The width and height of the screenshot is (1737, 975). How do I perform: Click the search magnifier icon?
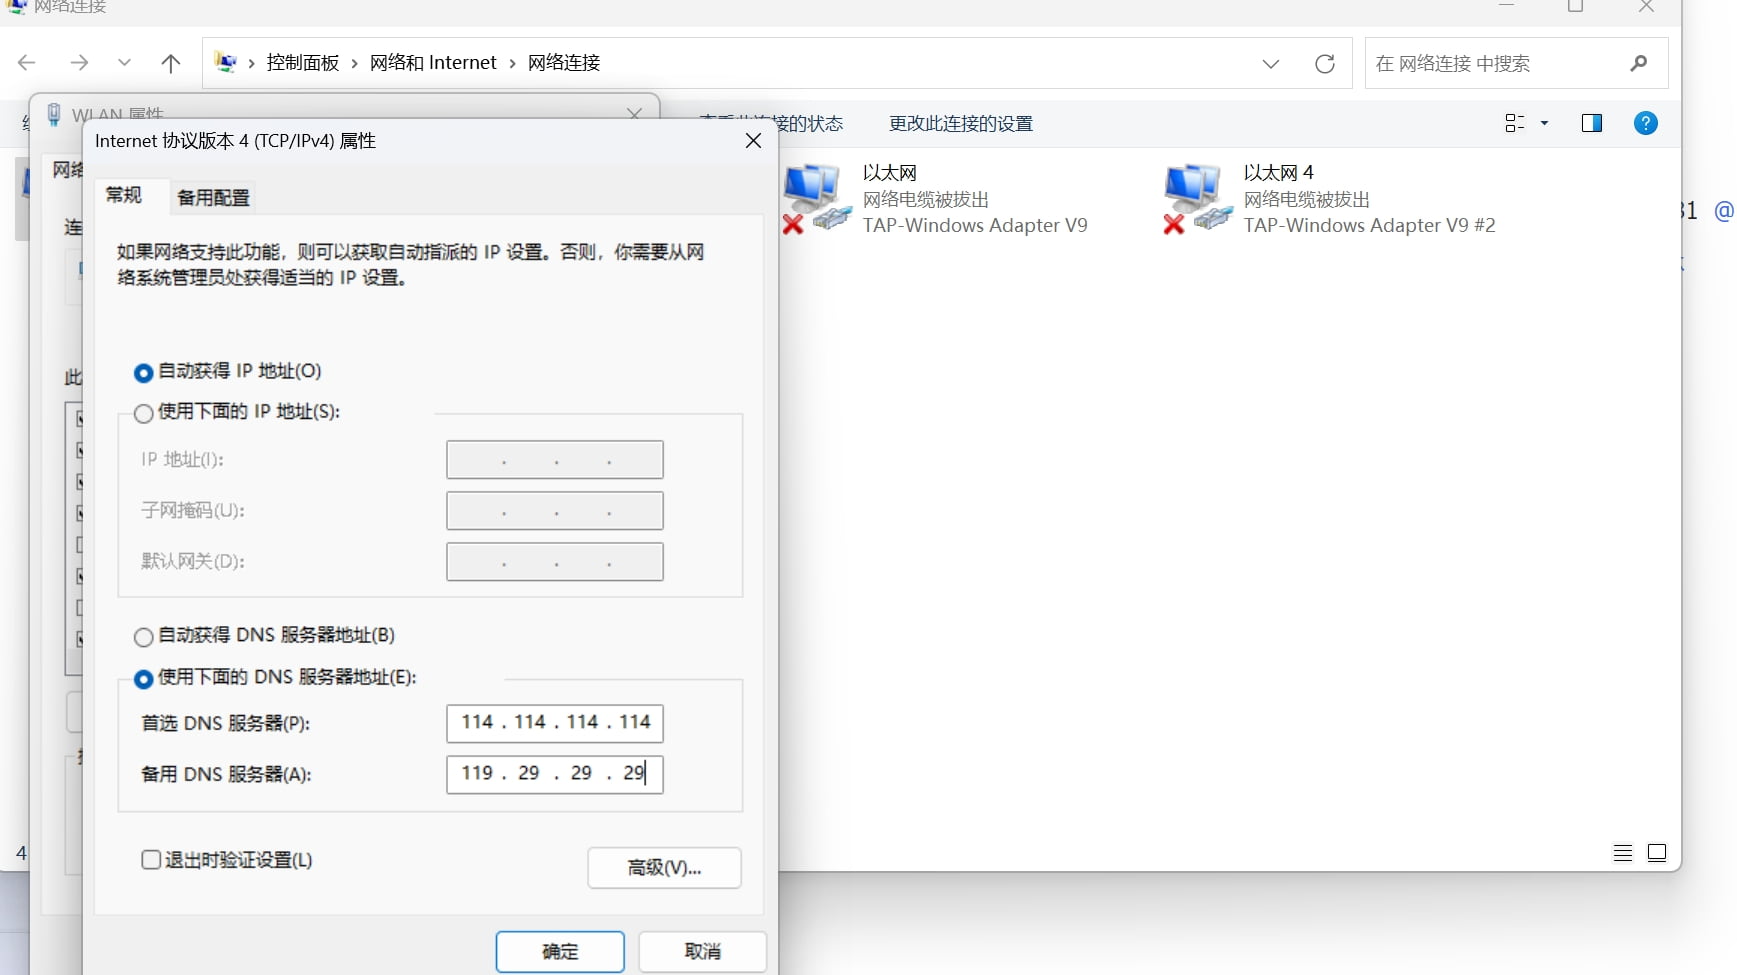coord(1638,63)
